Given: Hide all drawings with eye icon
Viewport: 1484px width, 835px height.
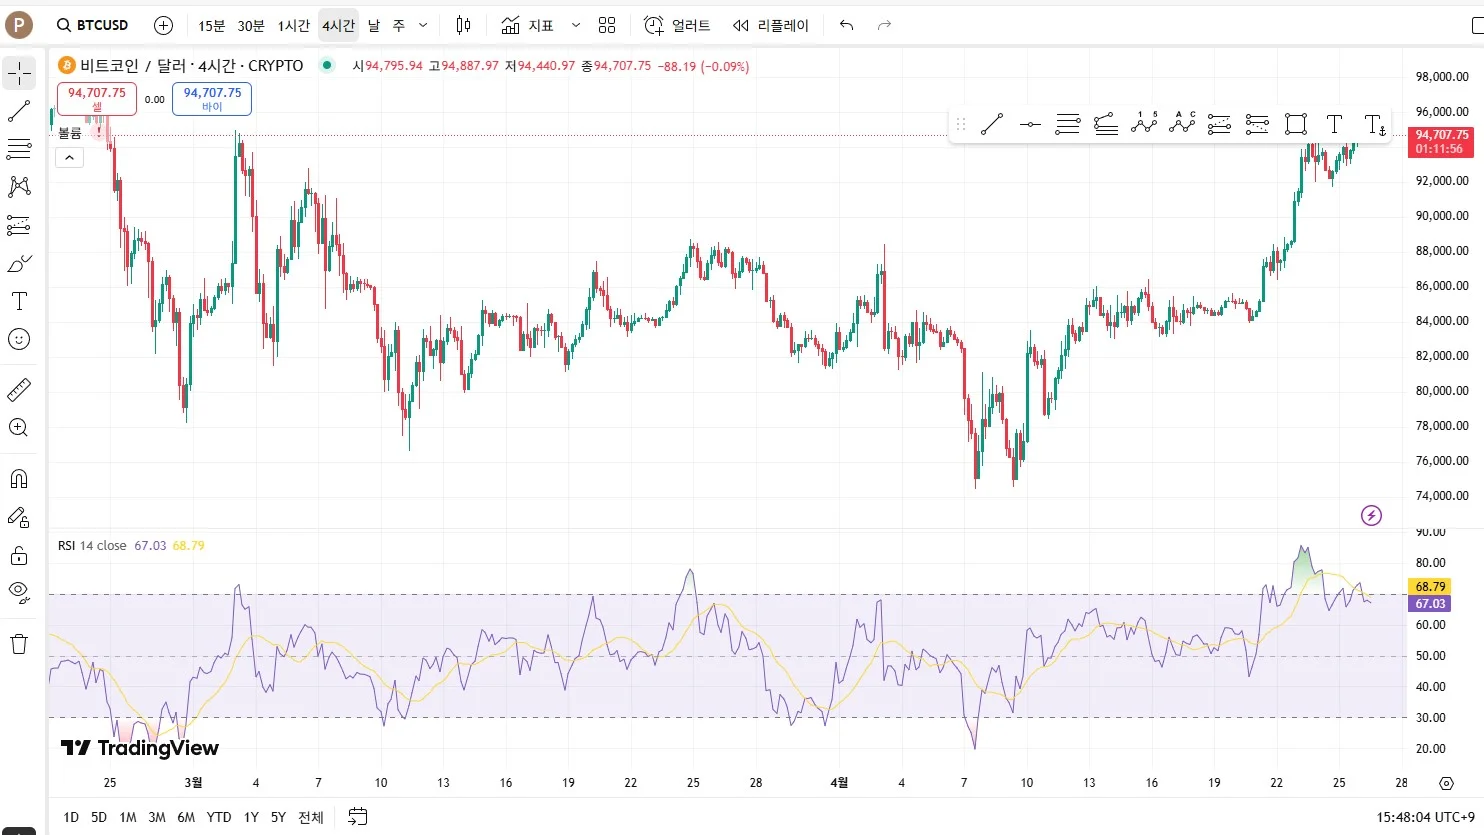Looking at the screenshot, I should coord(19,591).
